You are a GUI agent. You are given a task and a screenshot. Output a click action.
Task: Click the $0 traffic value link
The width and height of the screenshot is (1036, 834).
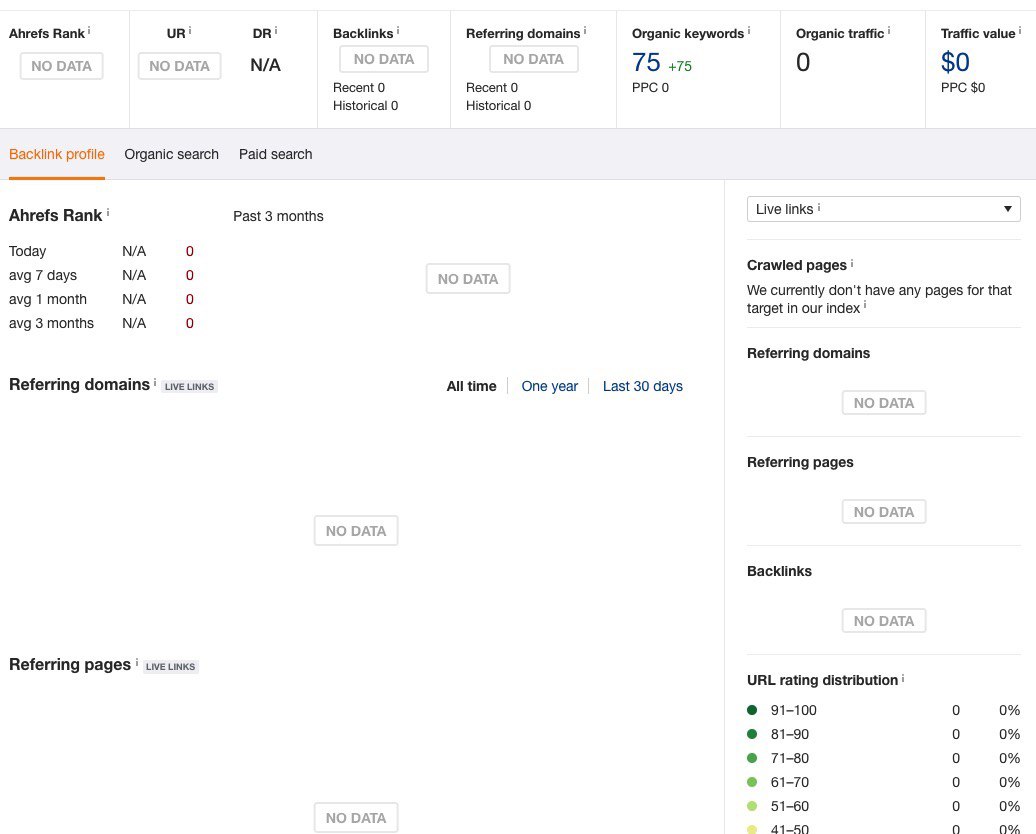(955, 62)
